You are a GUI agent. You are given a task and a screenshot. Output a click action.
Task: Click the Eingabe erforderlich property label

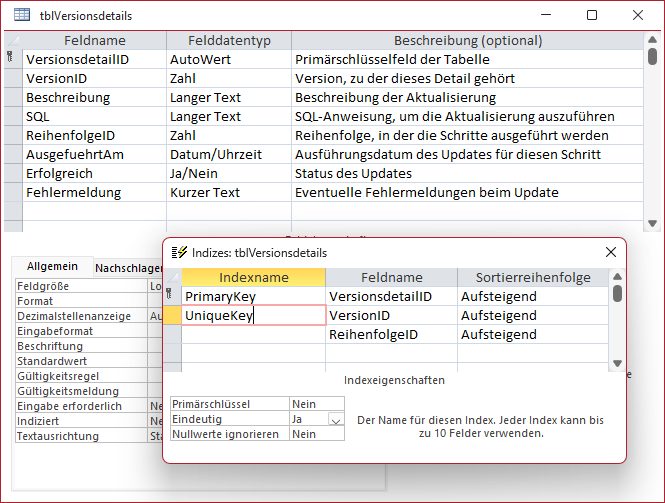pos(81,406)
